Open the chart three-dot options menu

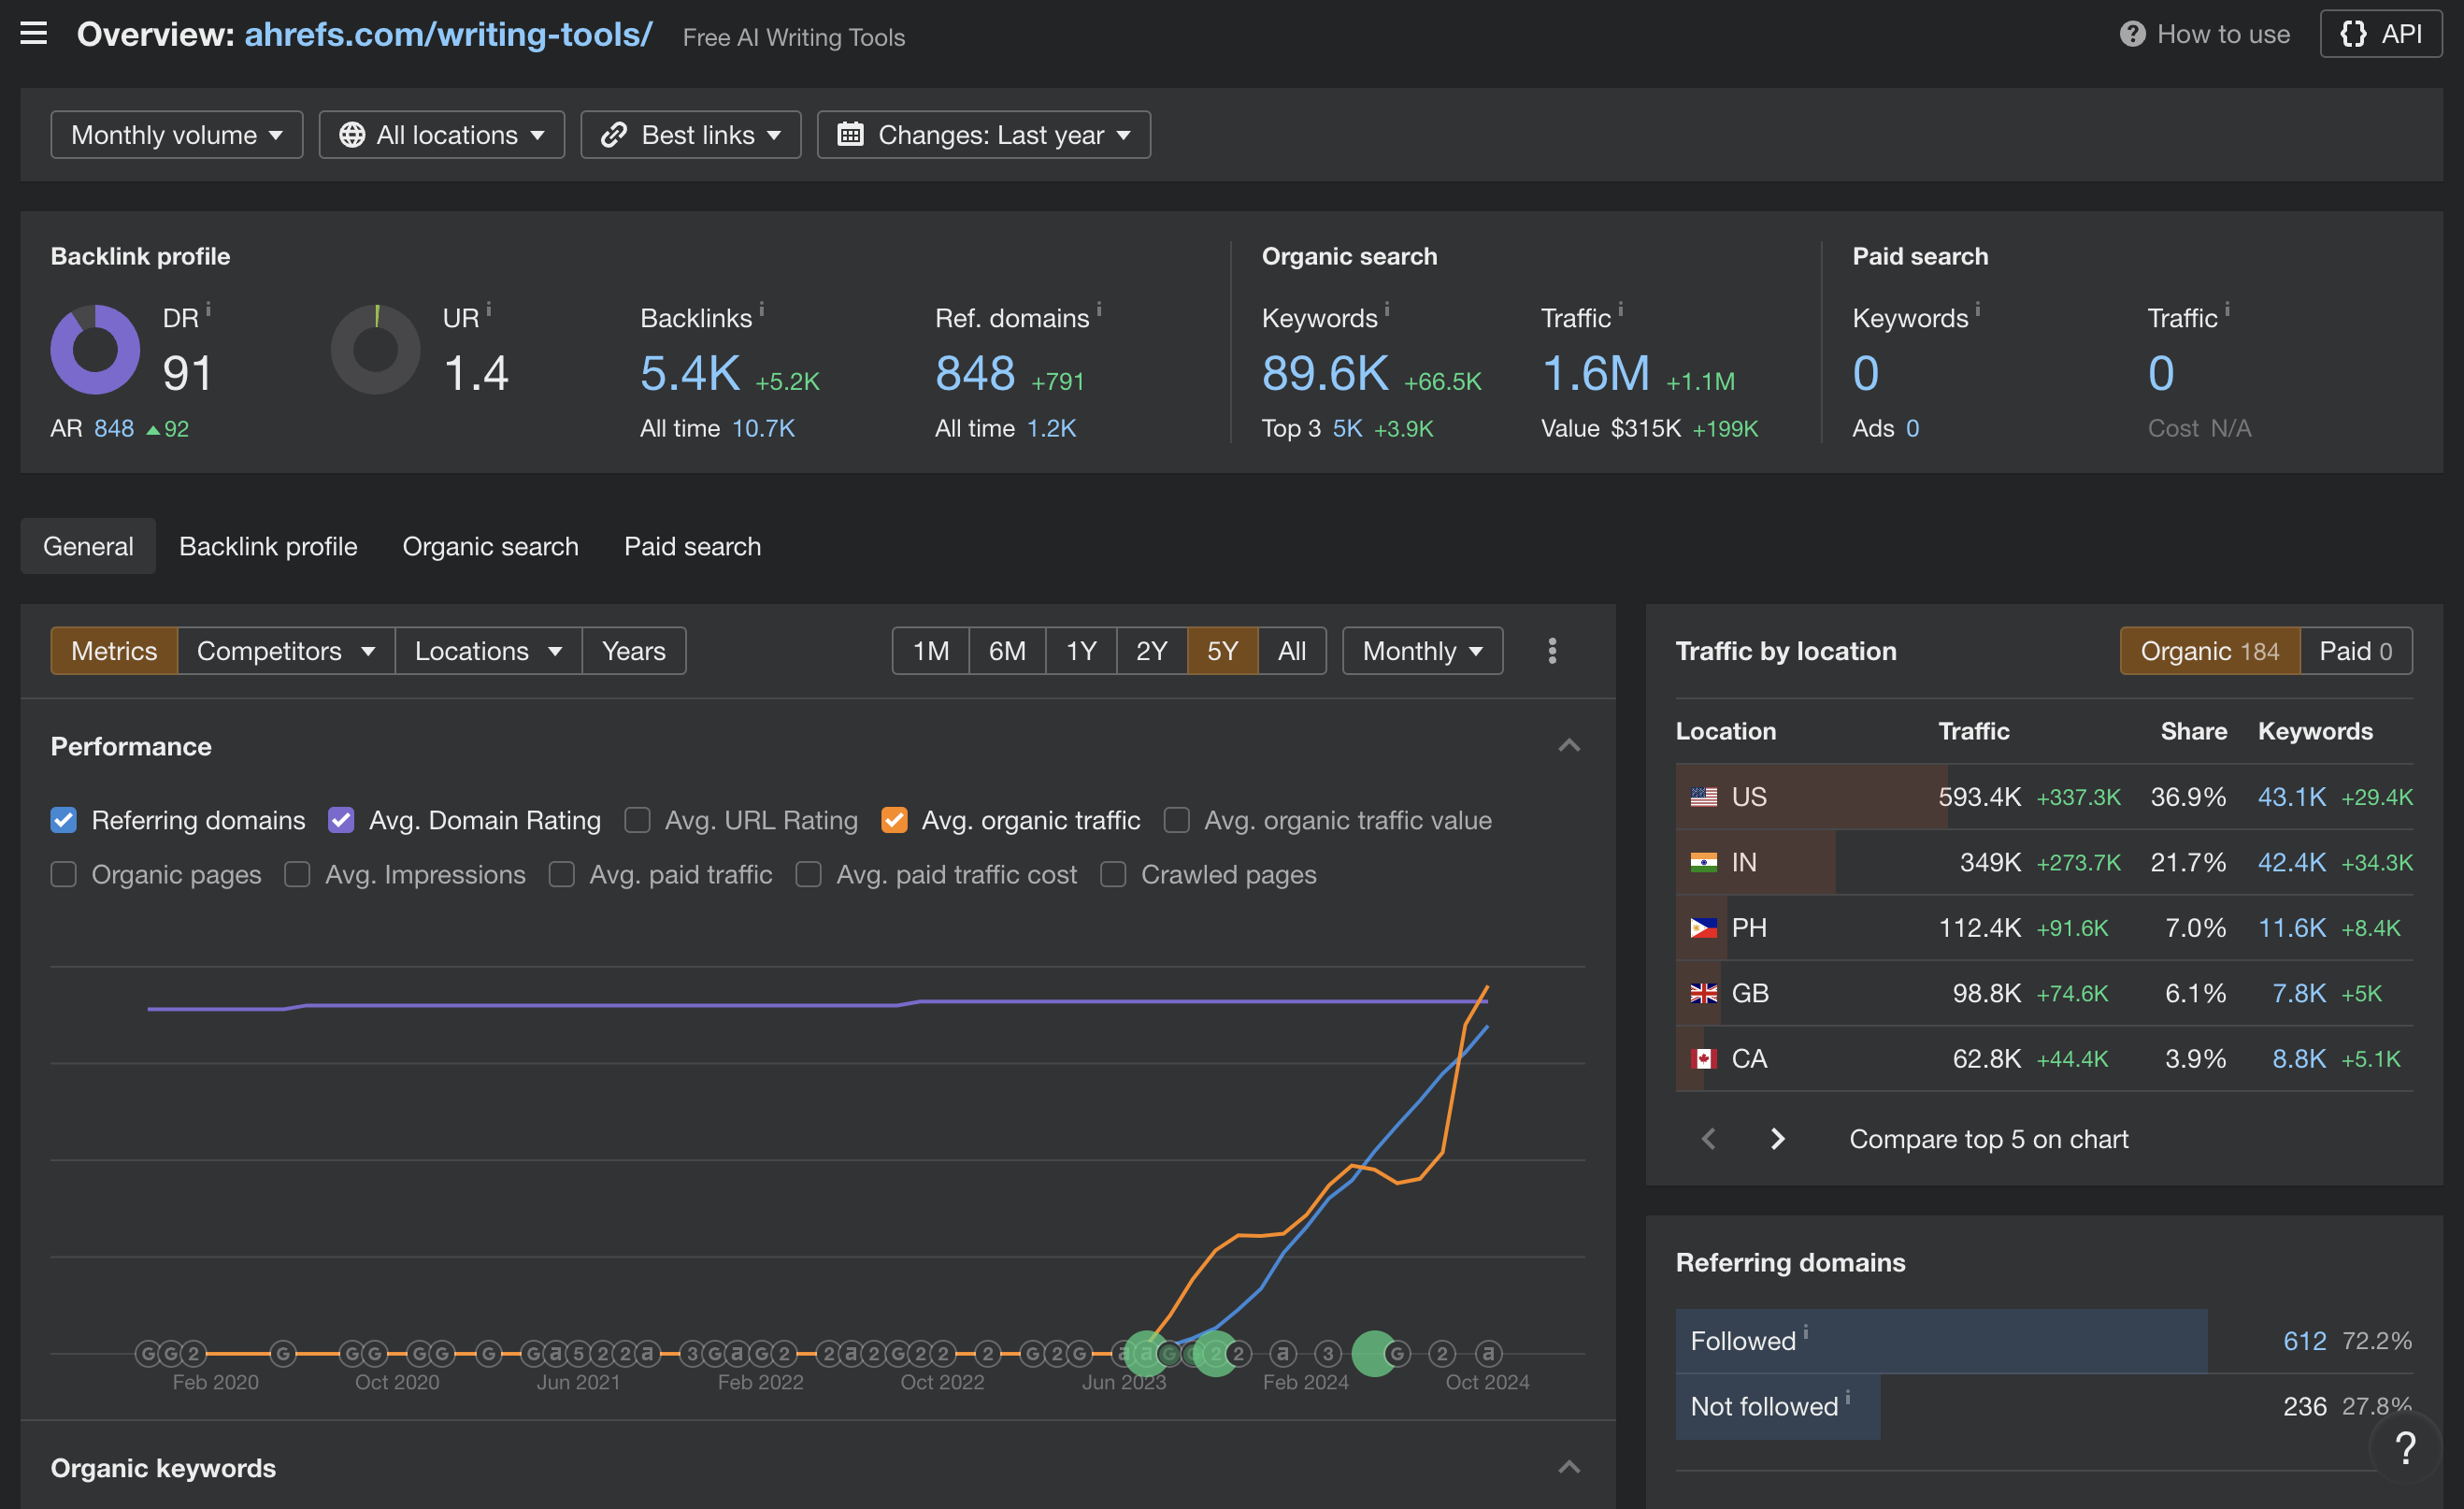[x=1552, y=651]
